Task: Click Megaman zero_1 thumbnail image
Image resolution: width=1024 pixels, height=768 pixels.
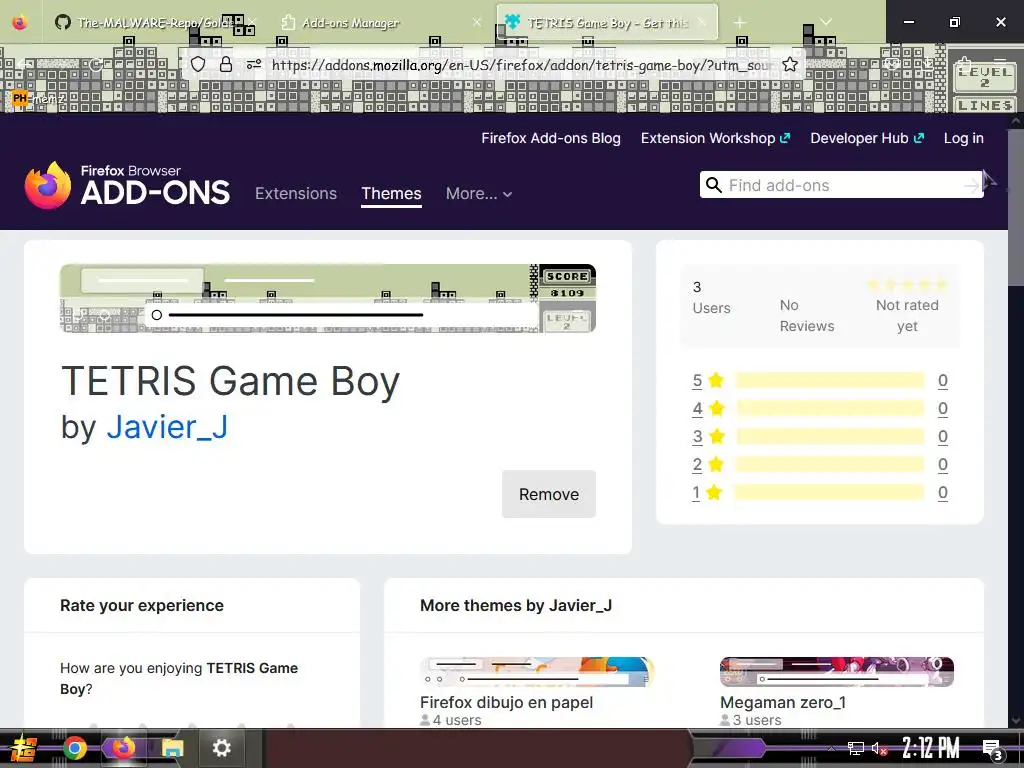Action: 837,672
